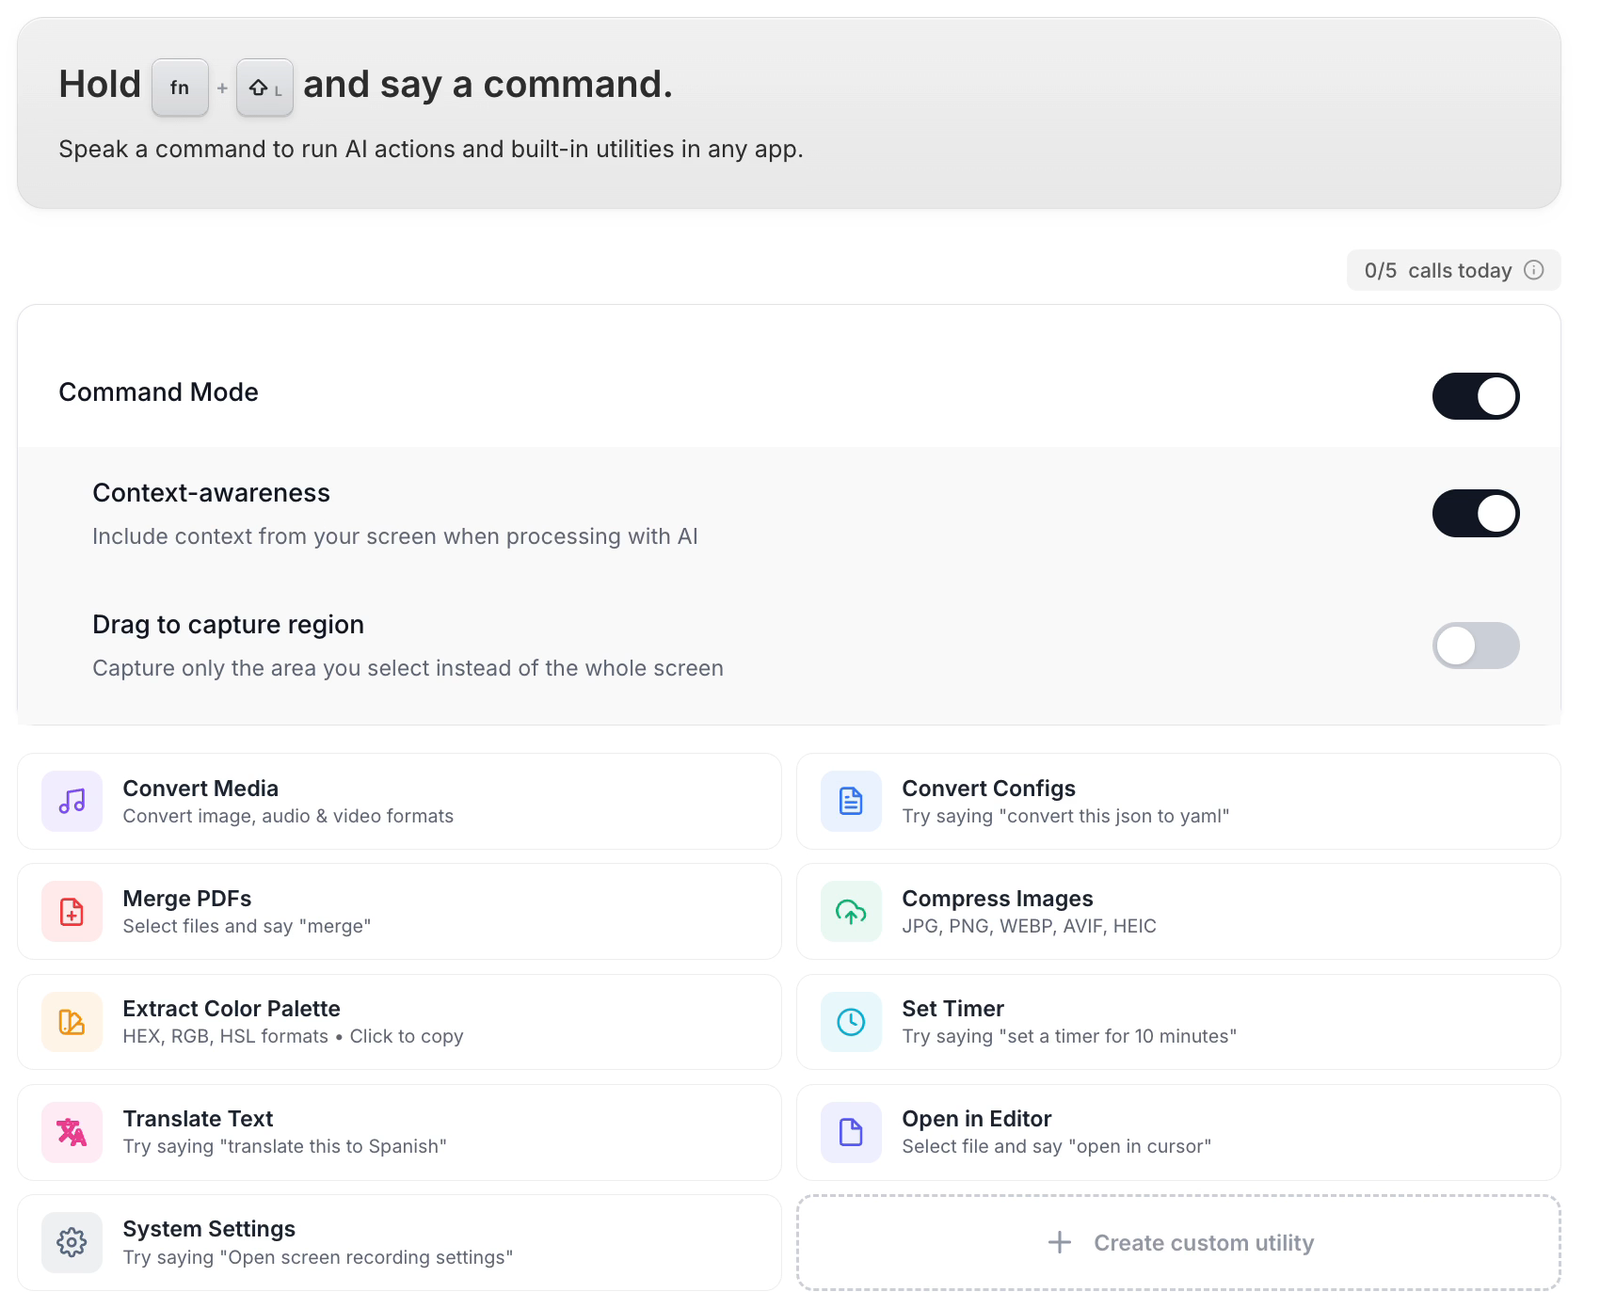Image resolution: width=1600 pixels, height=1308 pixels.
Task: Click the Open in Editor file icon
Action: pyautogui.click(x=851, y=1132)
